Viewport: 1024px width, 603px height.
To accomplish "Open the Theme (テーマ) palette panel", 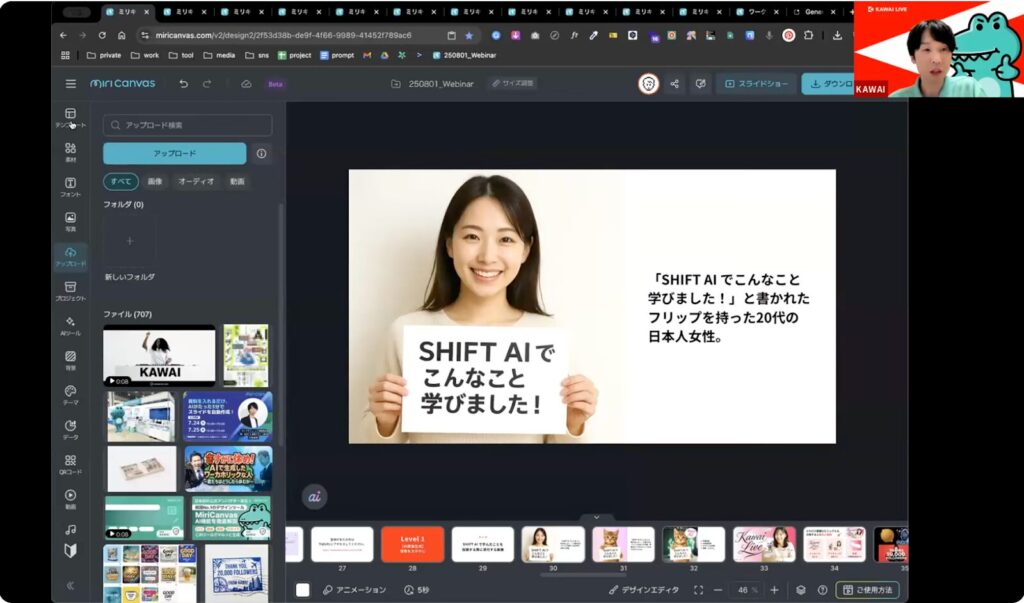I will coord(70,395).
